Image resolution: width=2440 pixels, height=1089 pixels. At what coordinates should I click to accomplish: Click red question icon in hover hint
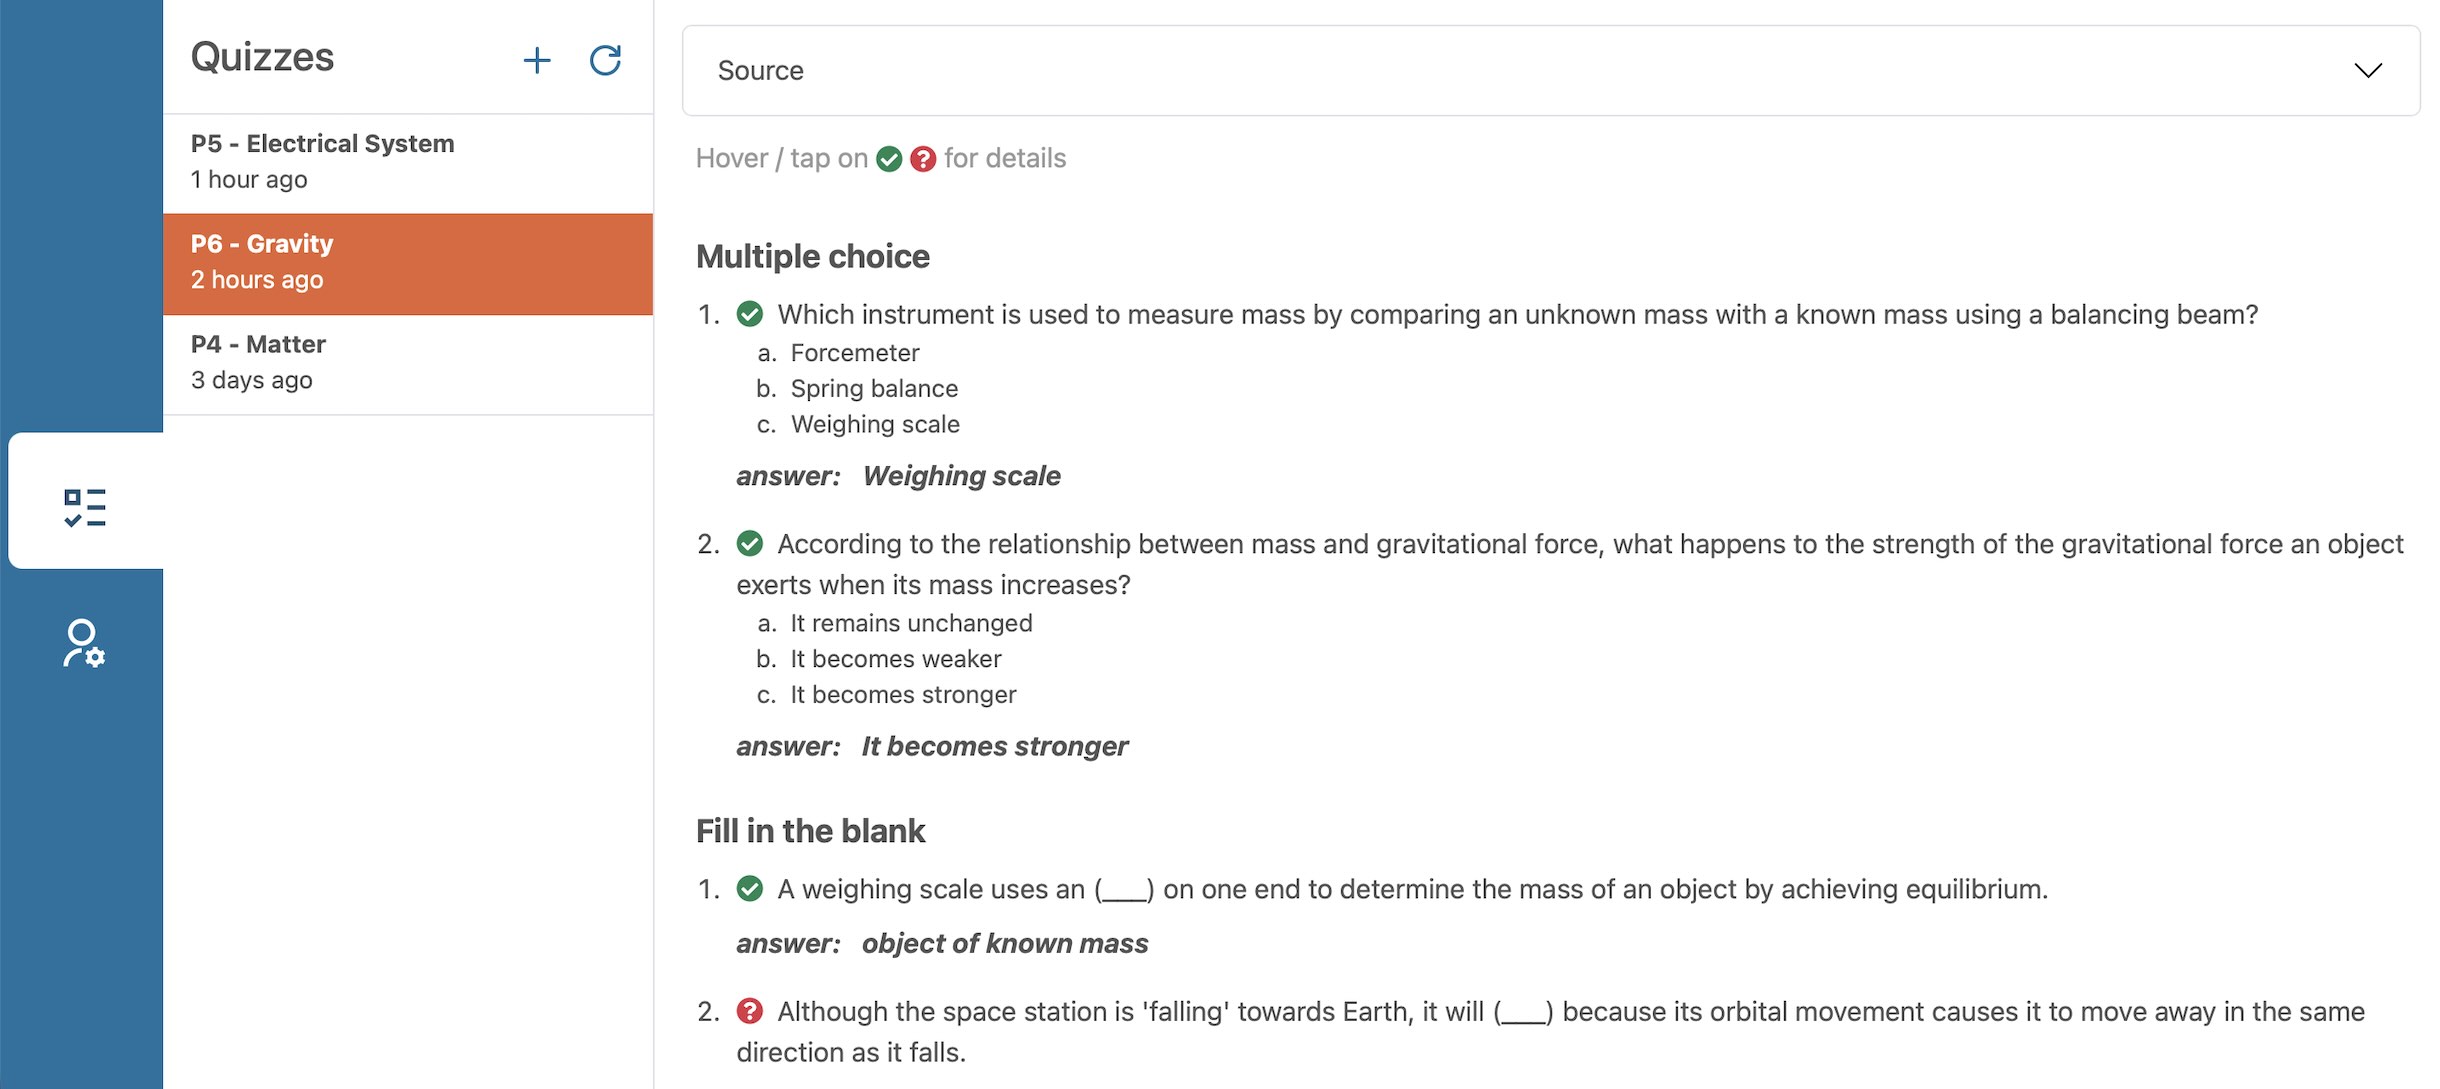pyautogui.click(x=923, y=159)
